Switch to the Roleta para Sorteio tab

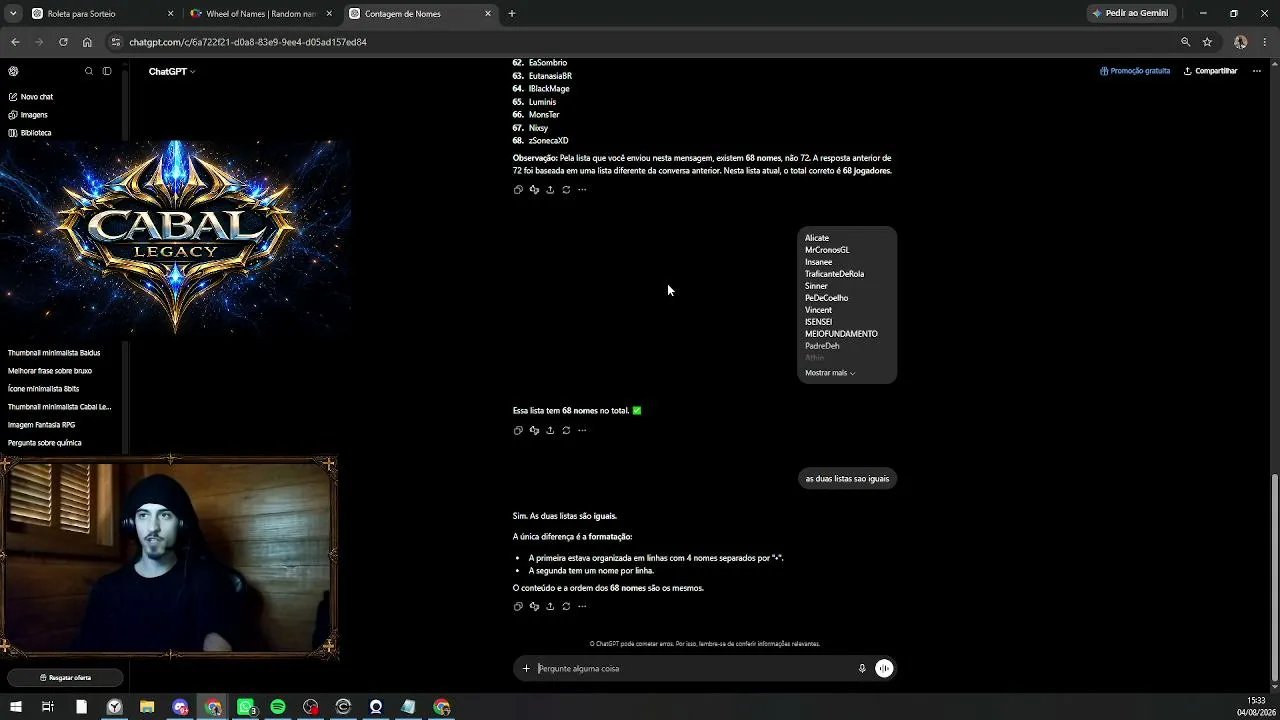[101, 14]
